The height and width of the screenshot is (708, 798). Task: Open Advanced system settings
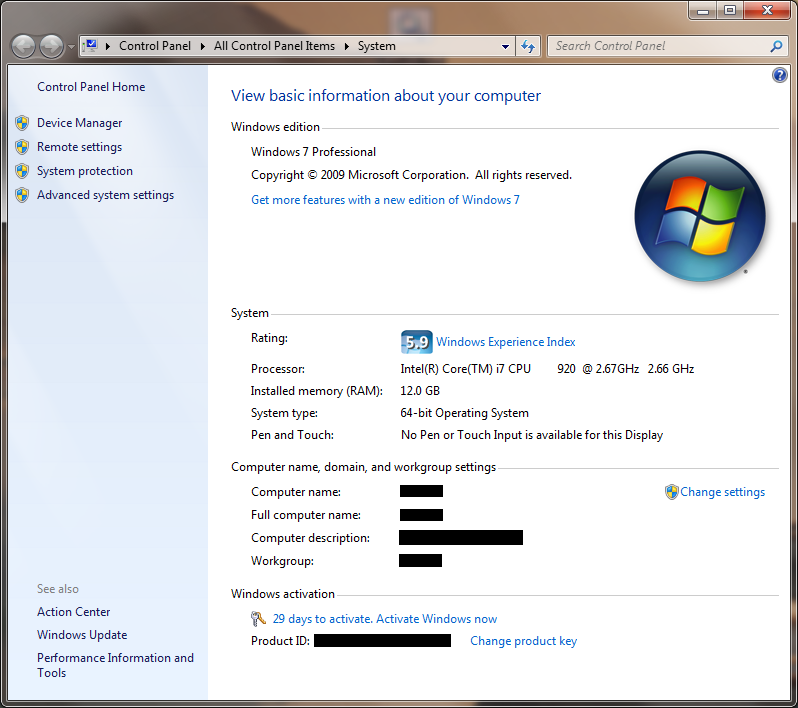point(105,195)
